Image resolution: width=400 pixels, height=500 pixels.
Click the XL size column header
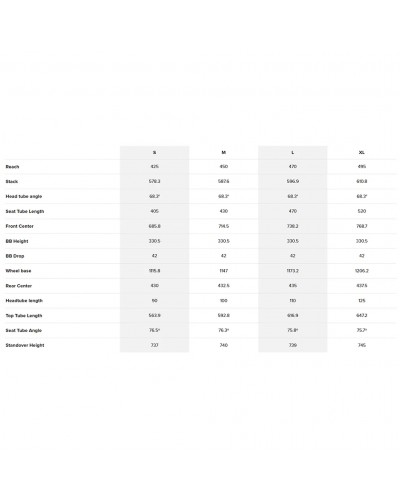tap(362, 152)
